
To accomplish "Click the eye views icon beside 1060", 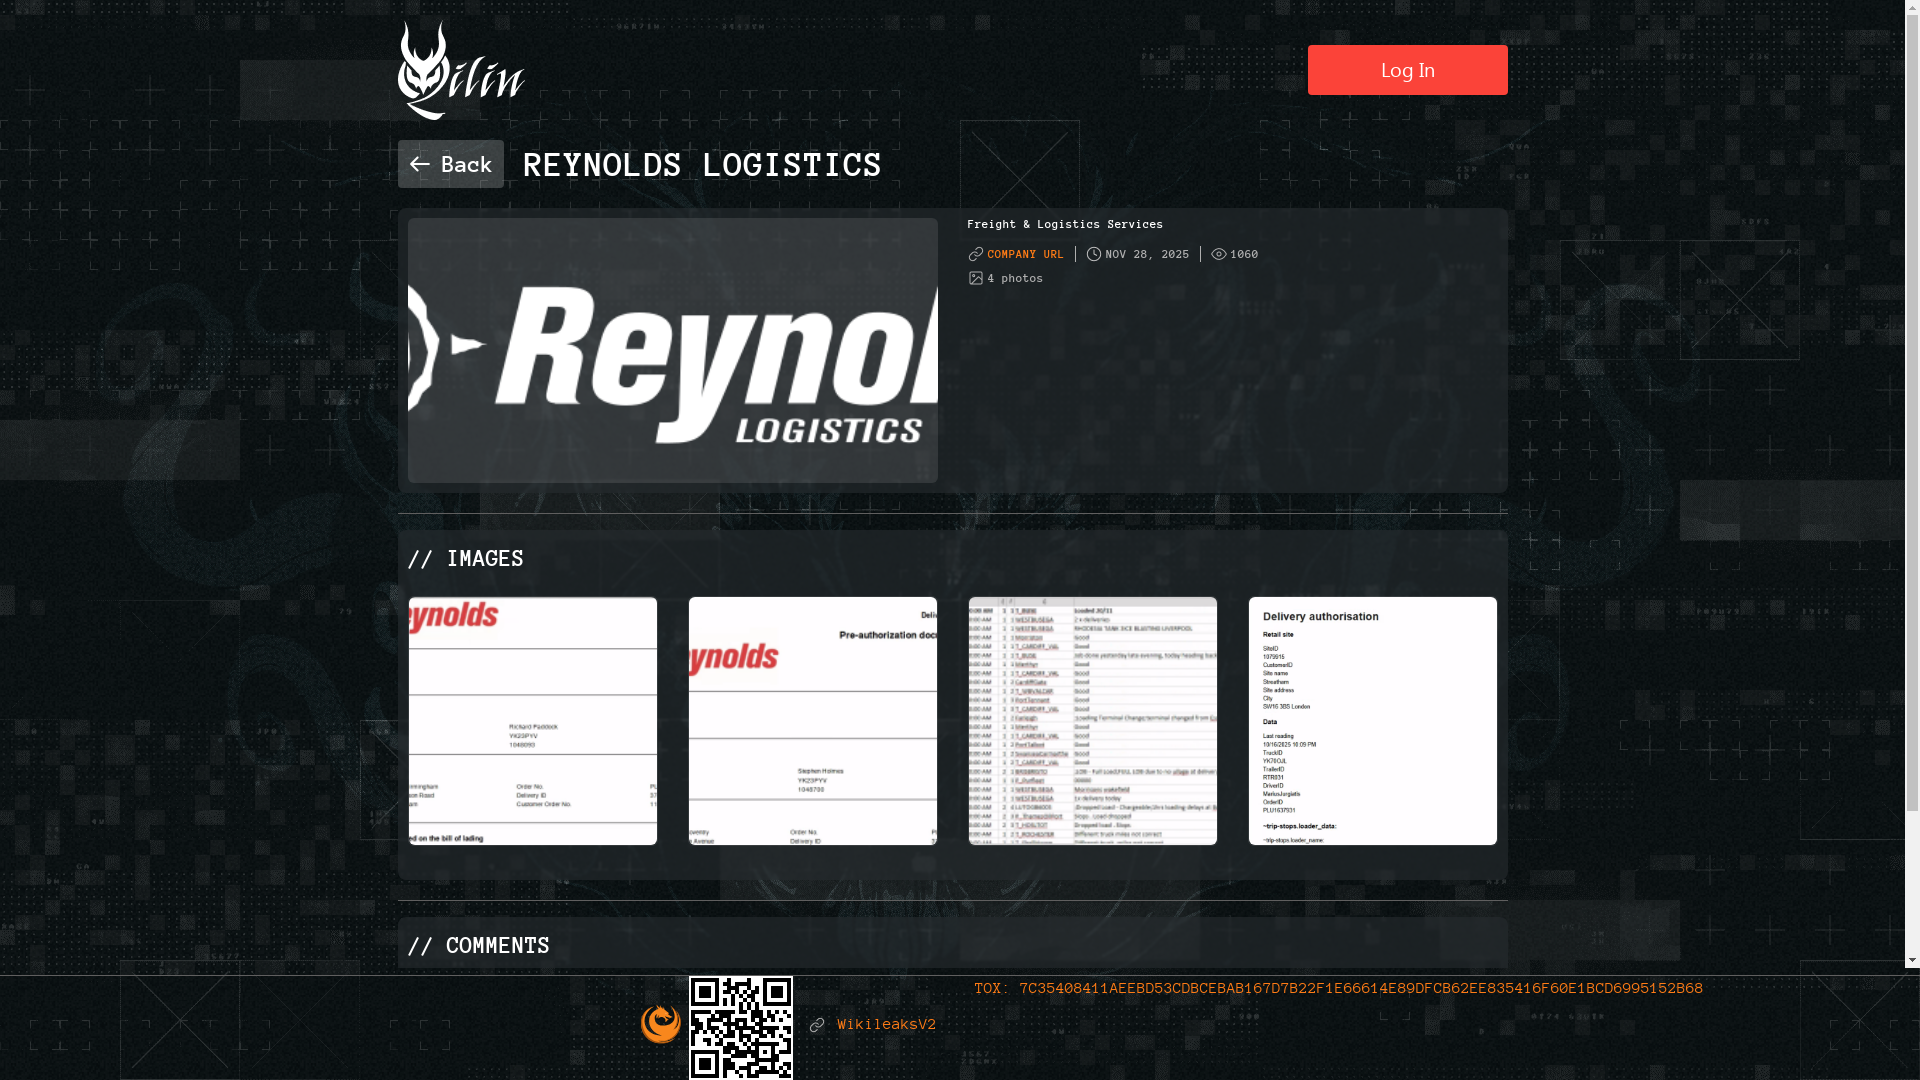I will 1218,254.
